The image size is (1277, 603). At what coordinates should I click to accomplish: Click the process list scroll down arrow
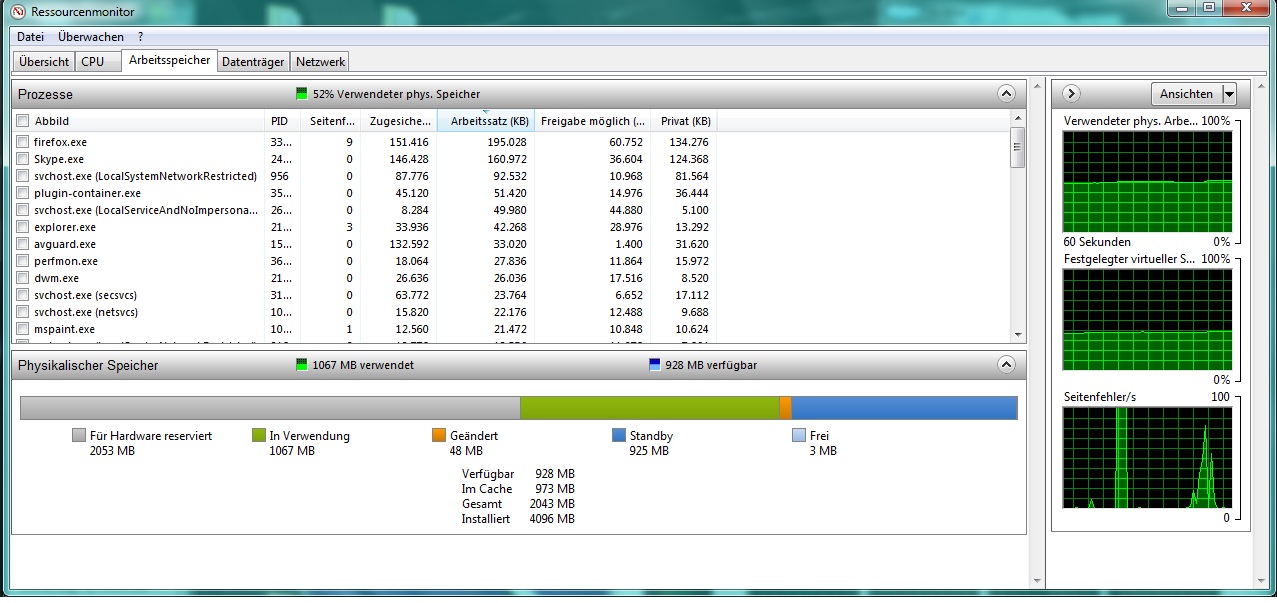coord(1018,335)
